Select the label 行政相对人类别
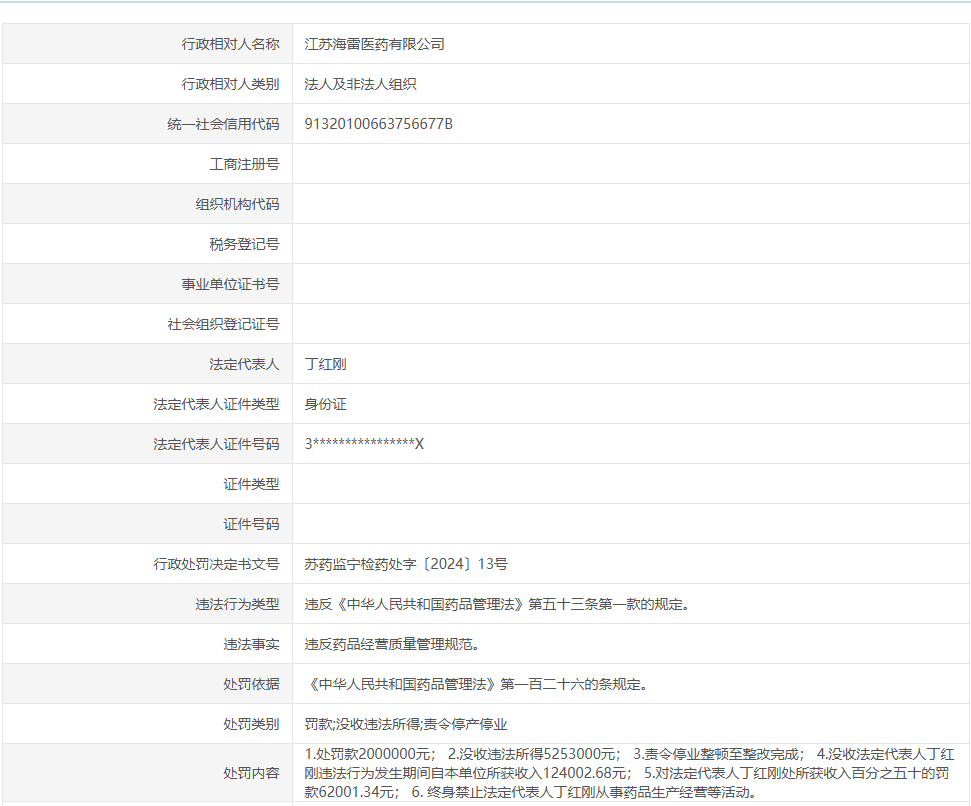971x806 pixels. point(230,84)
